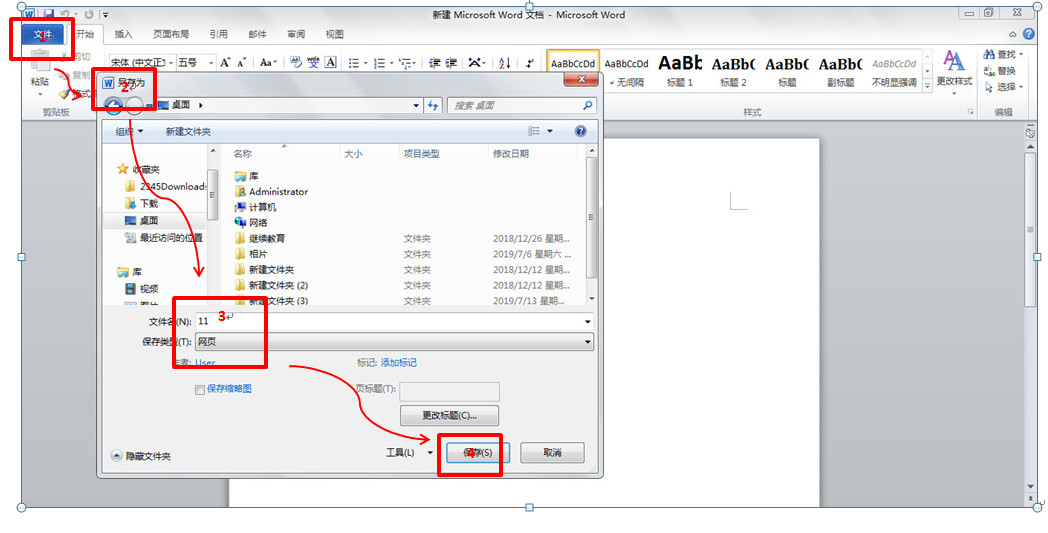The image size is (1048, 533).
Task: Click the Numbering list icon
Action: pos(379,63)
